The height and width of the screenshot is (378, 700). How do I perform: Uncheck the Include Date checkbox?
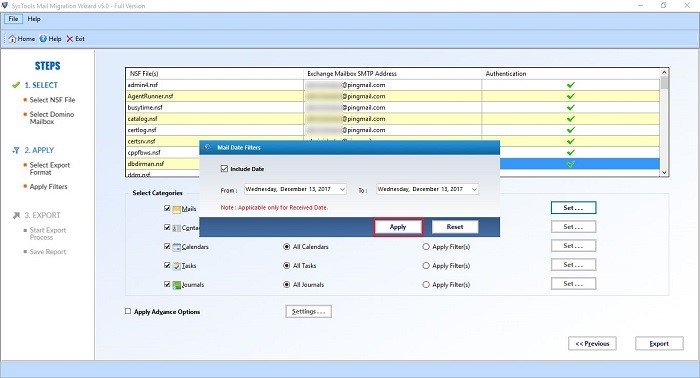click(224, 169)
